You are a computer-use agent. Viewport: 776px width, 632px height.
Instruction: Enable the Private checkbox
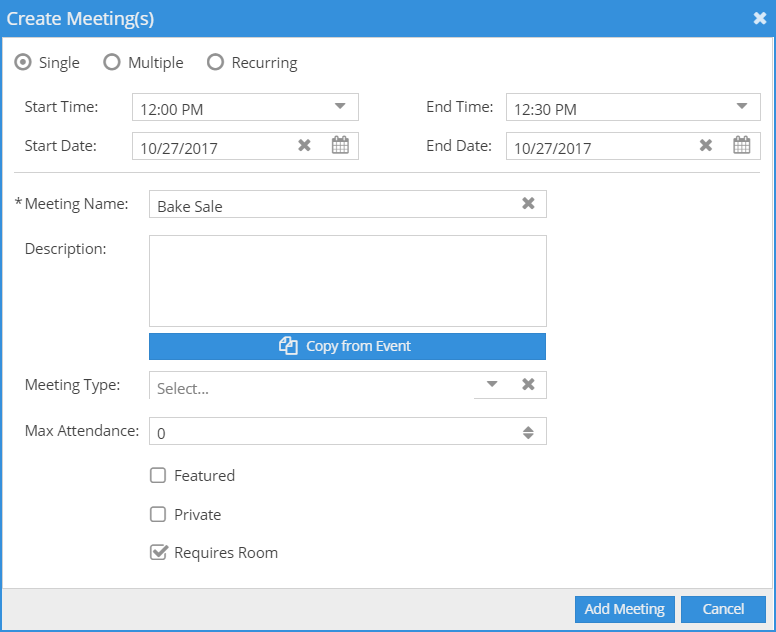pos(158,514)
